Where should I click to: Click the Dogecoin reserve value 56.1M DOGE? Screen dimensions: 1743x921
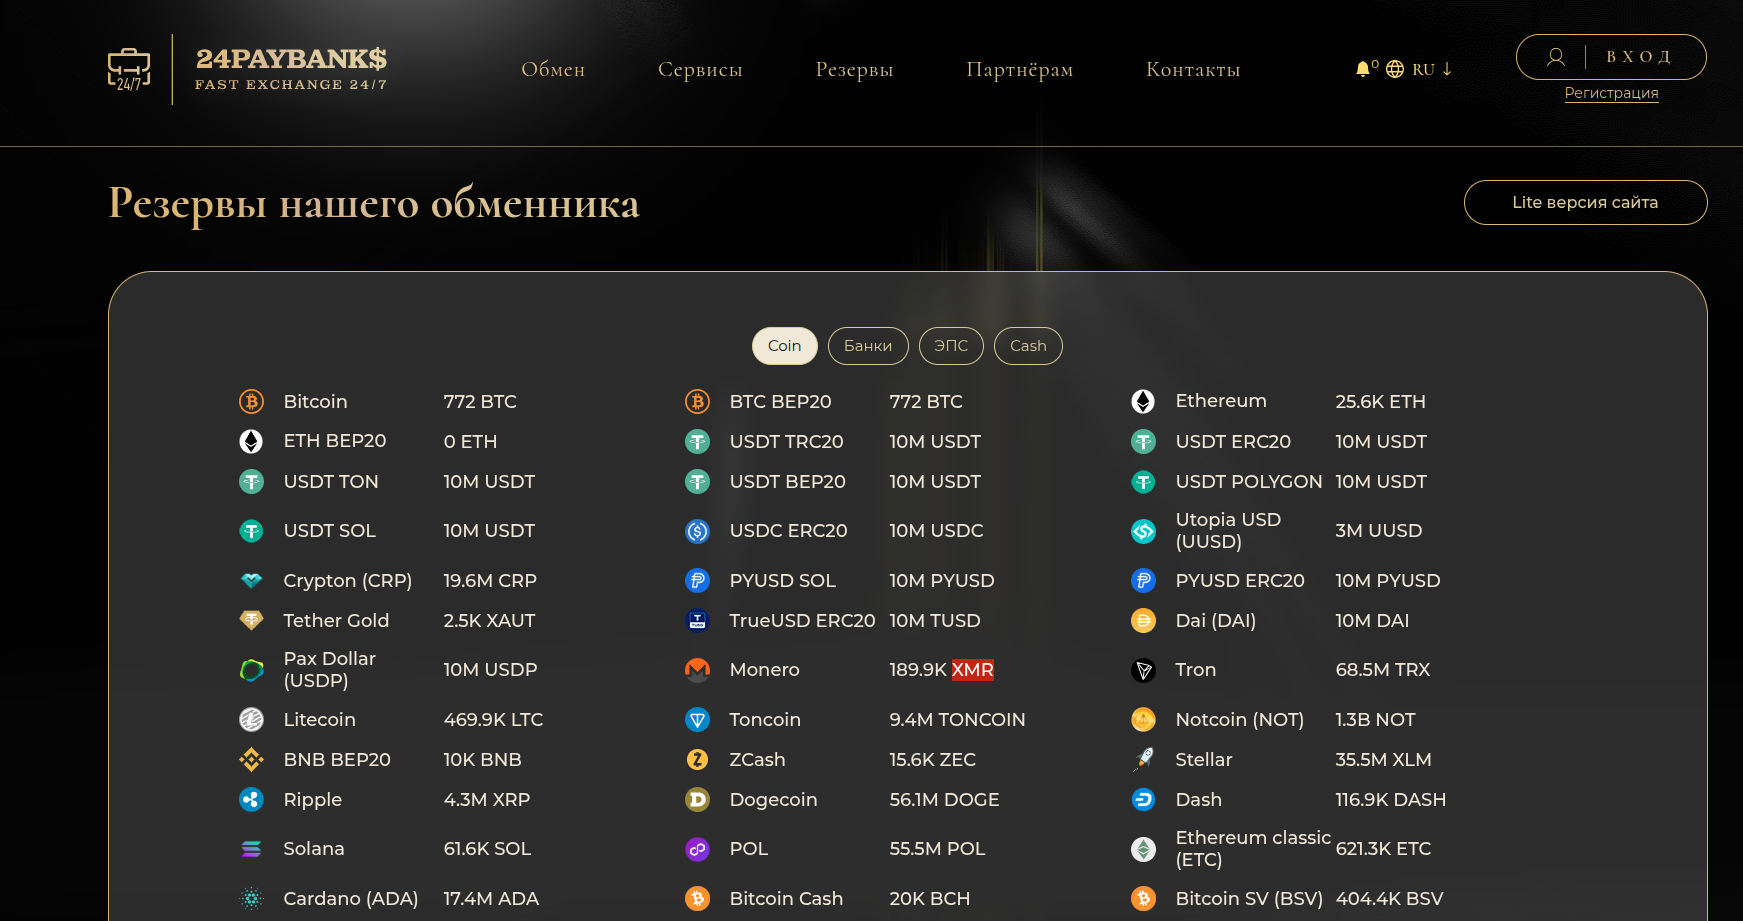pos(944,800)
